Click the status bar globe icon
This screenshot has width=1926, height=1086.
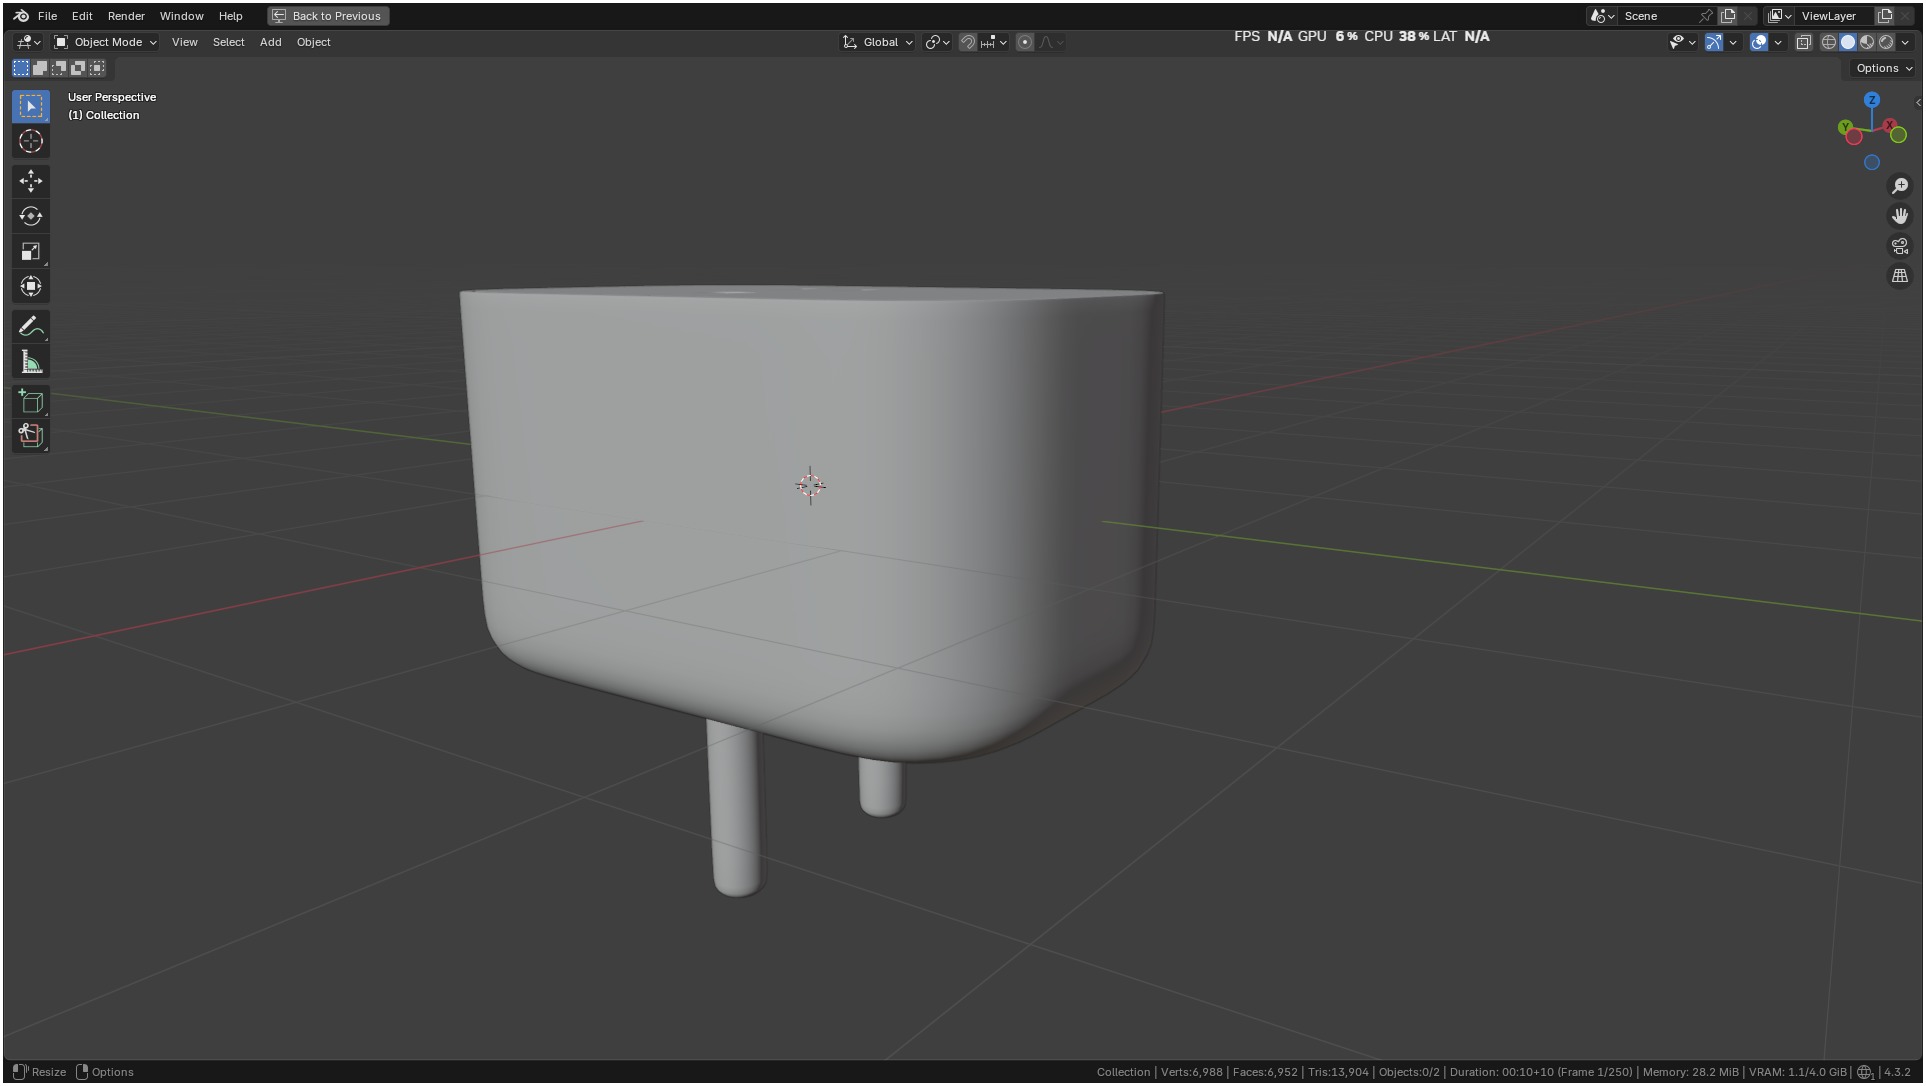(x=1865, y=1072)
